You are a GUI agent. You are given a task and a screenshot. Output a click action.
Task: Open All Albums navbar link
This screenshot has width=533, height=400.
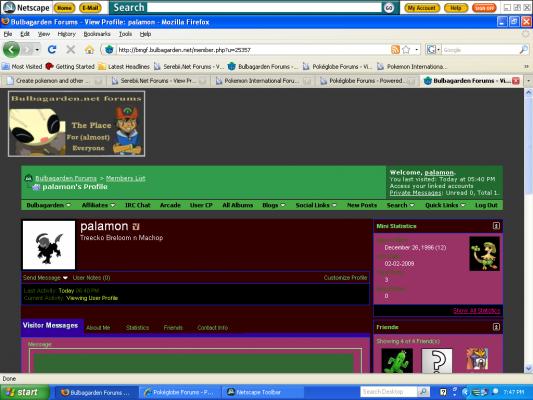238,205
